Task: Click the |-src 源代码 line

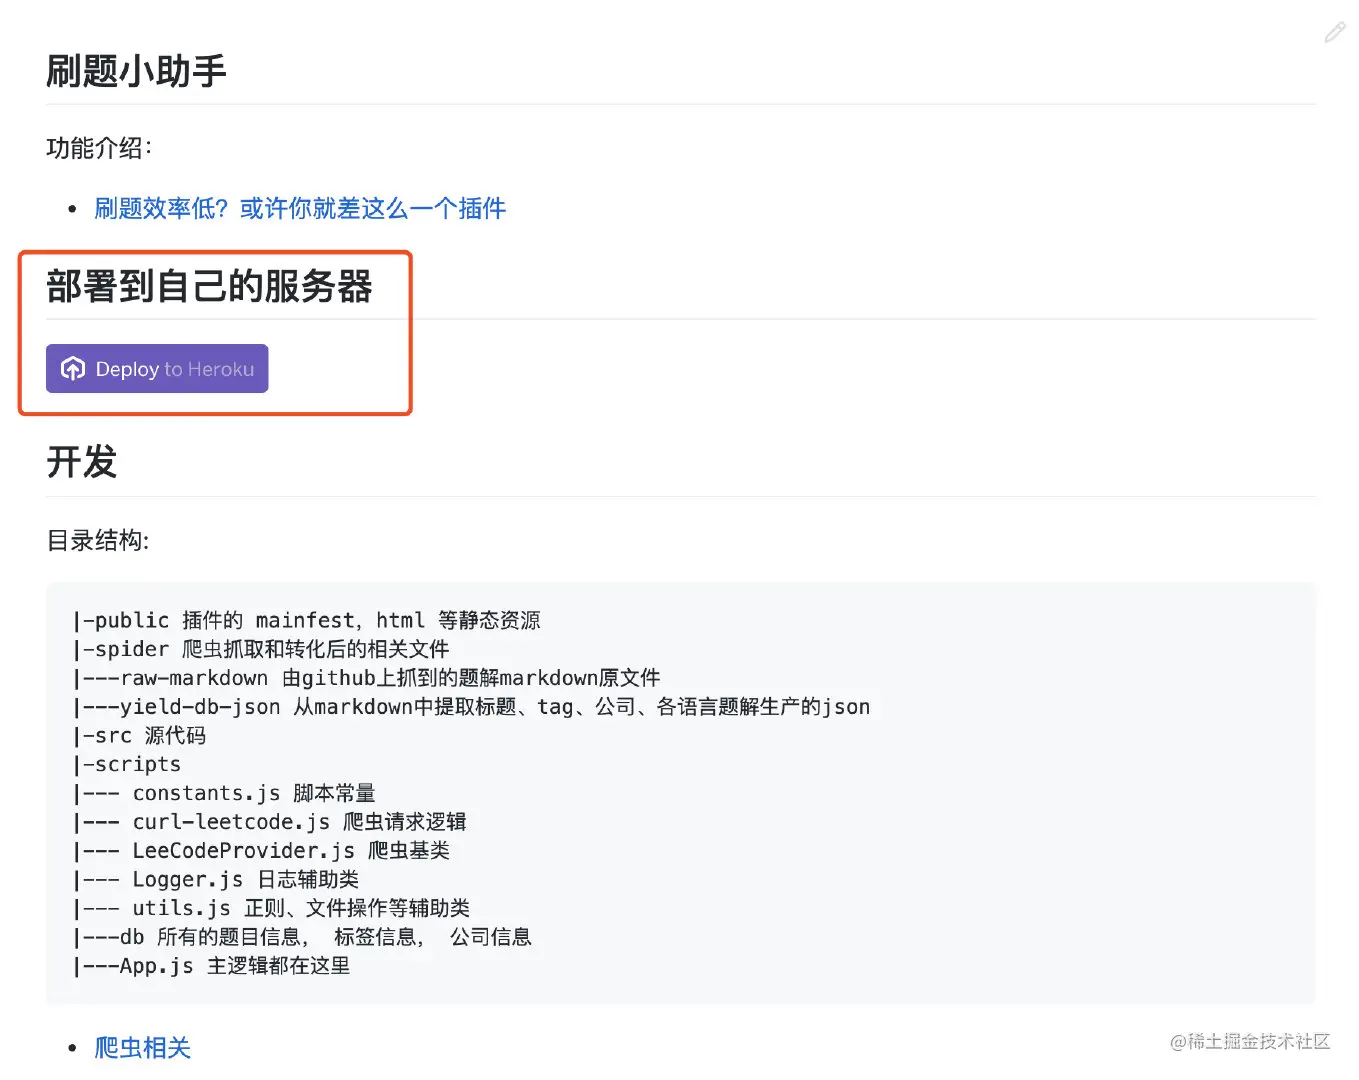Action: pos(139,736)
